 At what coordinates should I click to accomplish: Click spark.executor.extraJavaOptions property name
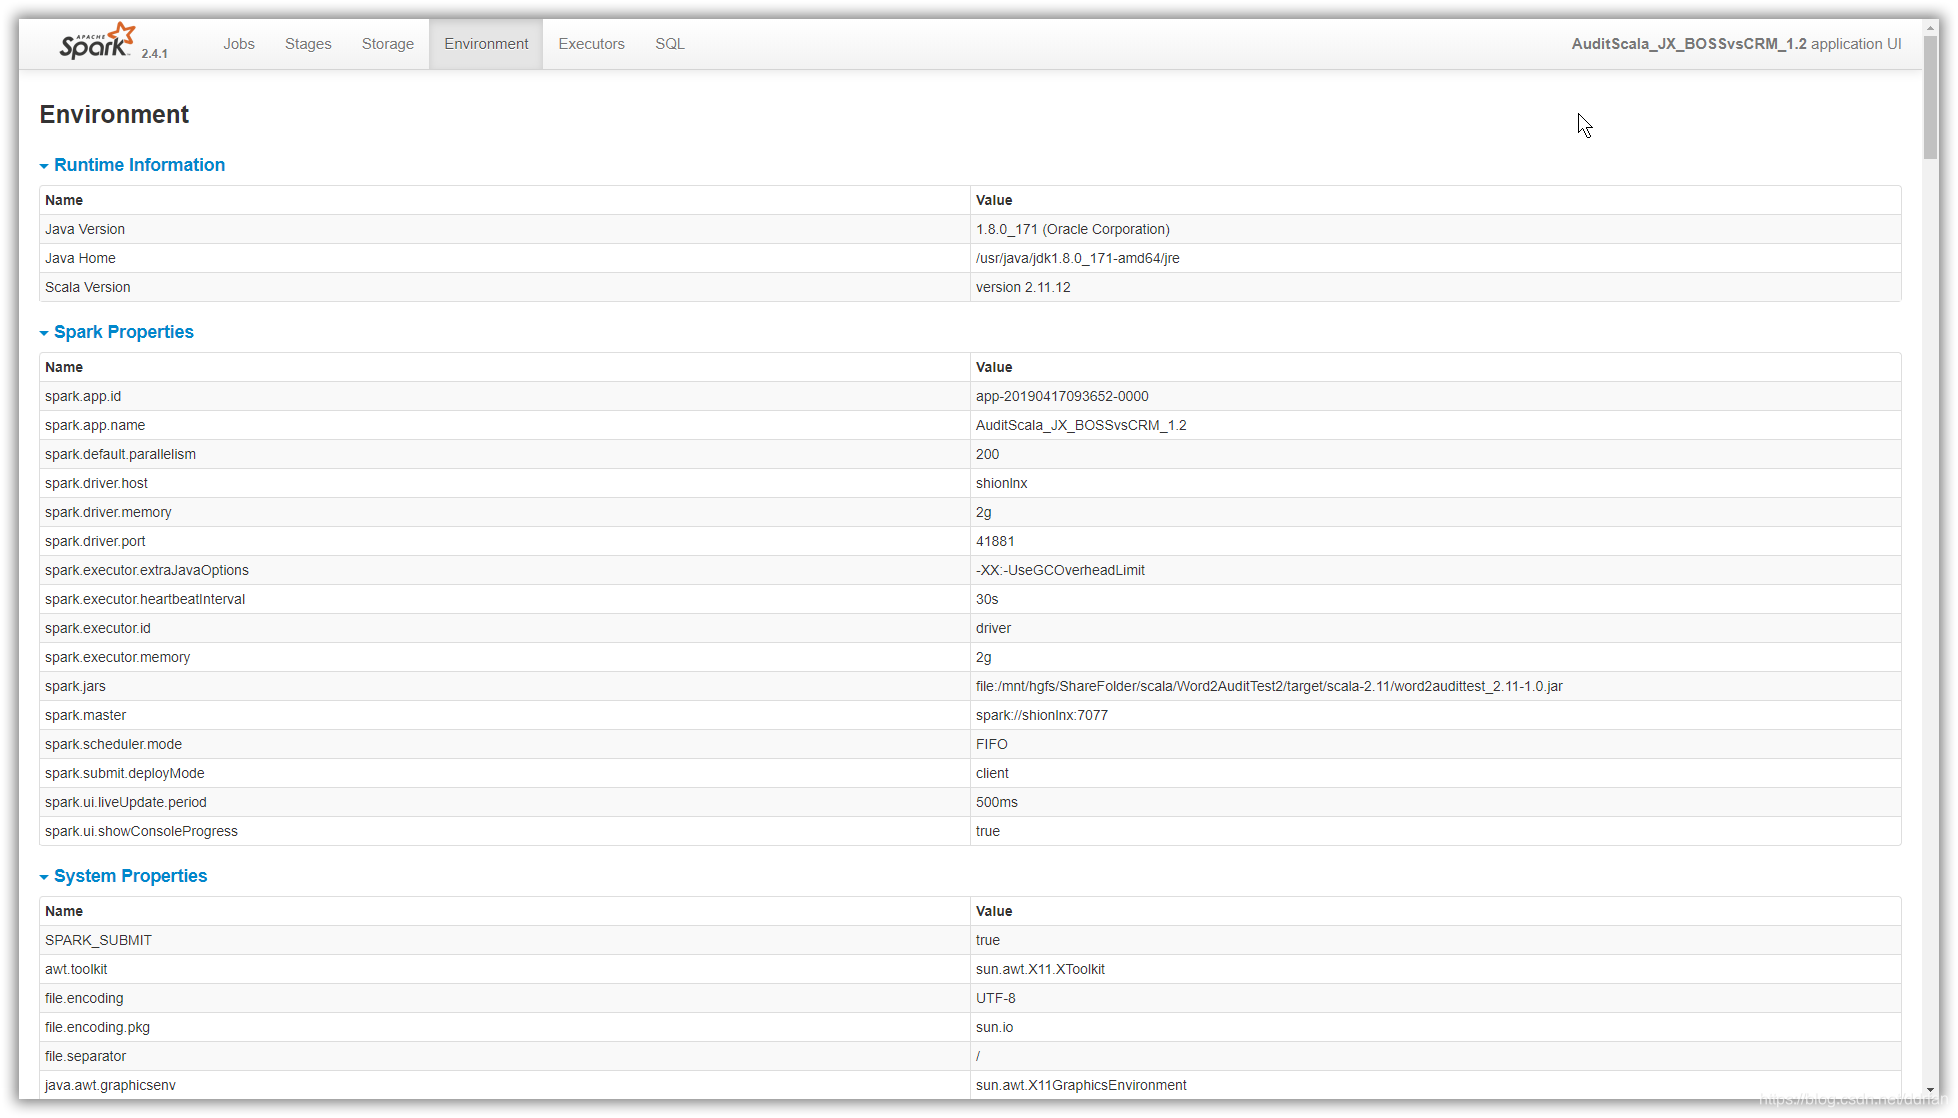pyautogui.click(x=147, y=570)
